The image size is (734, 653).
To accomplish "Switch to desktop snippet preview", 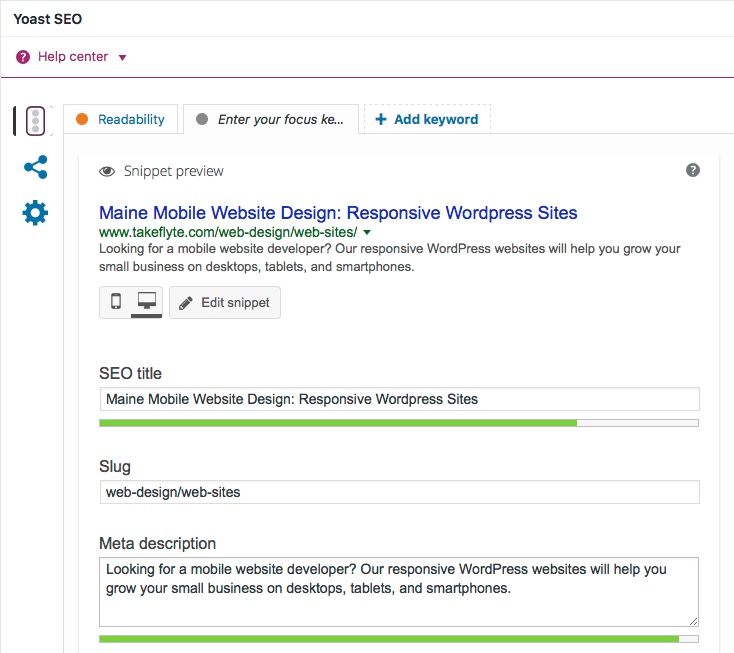I will pos(147,301).
